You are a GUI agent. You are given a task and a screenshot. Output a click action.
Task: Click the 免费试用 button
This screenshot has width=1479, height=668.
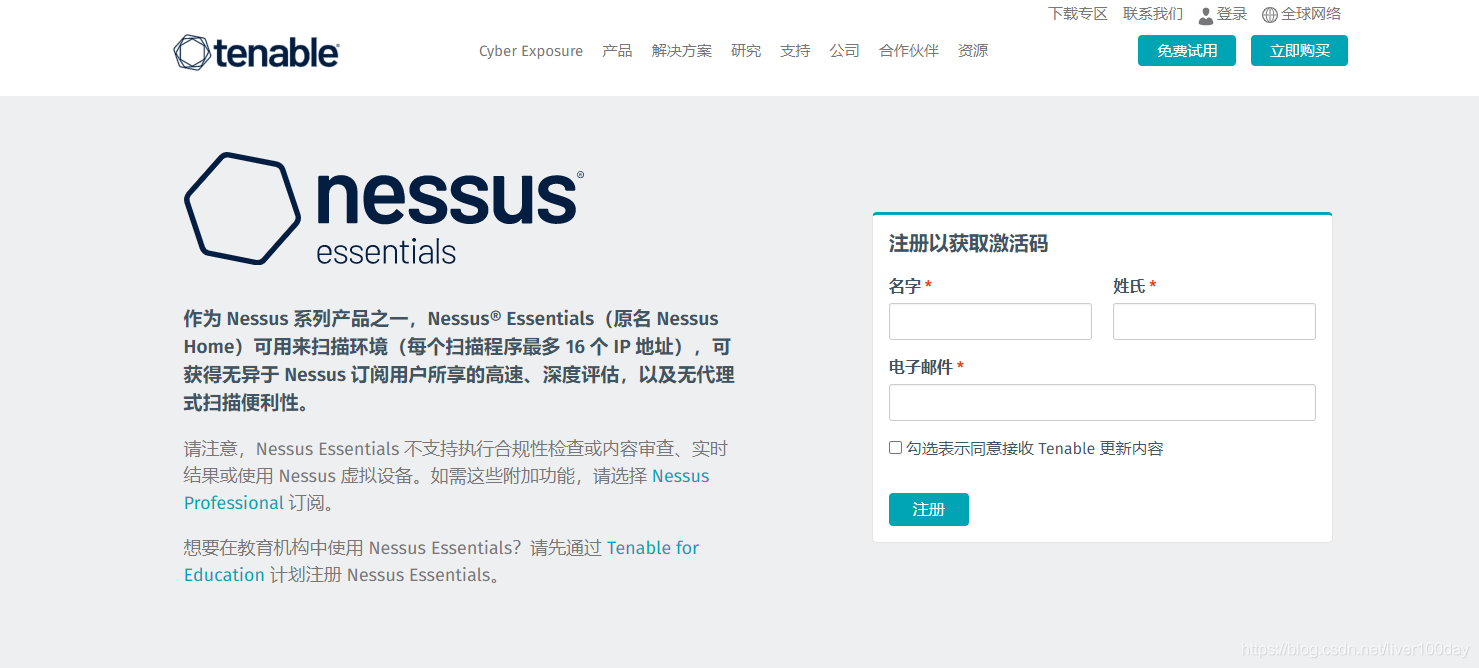pos(1187,51)
